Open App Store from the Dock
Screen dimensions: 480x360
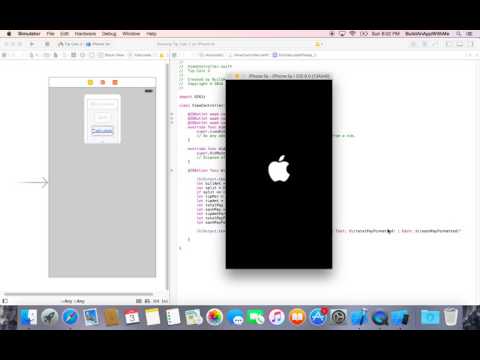point(318,317)
